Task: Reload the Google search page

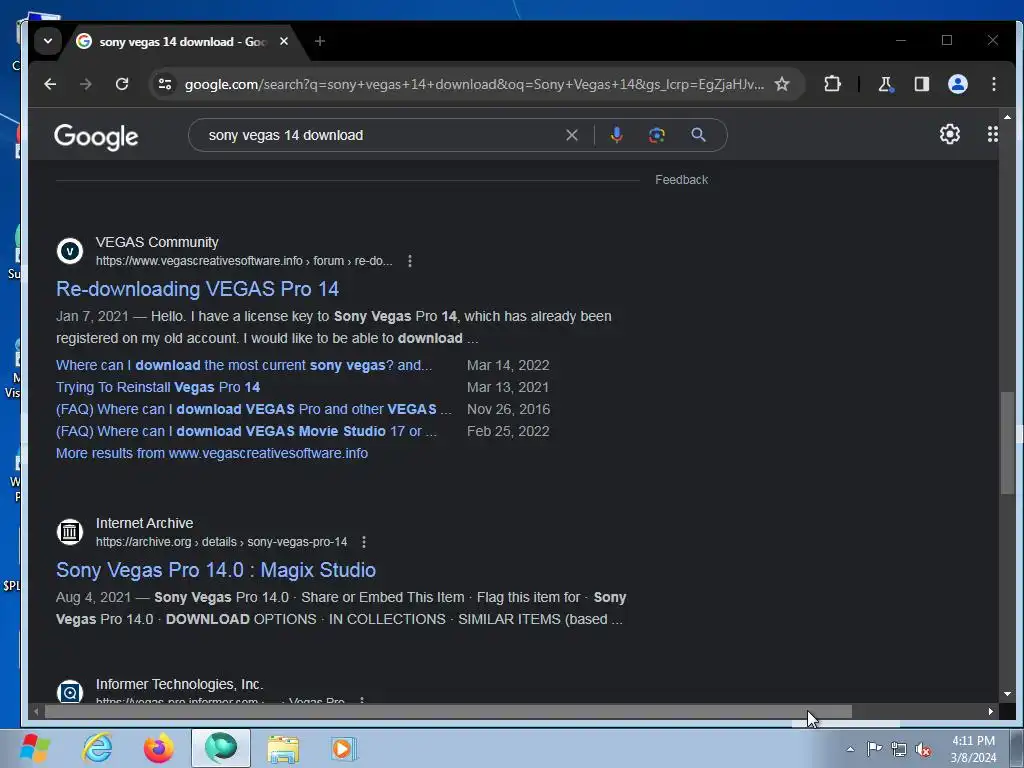Action: tap(121, 84)
